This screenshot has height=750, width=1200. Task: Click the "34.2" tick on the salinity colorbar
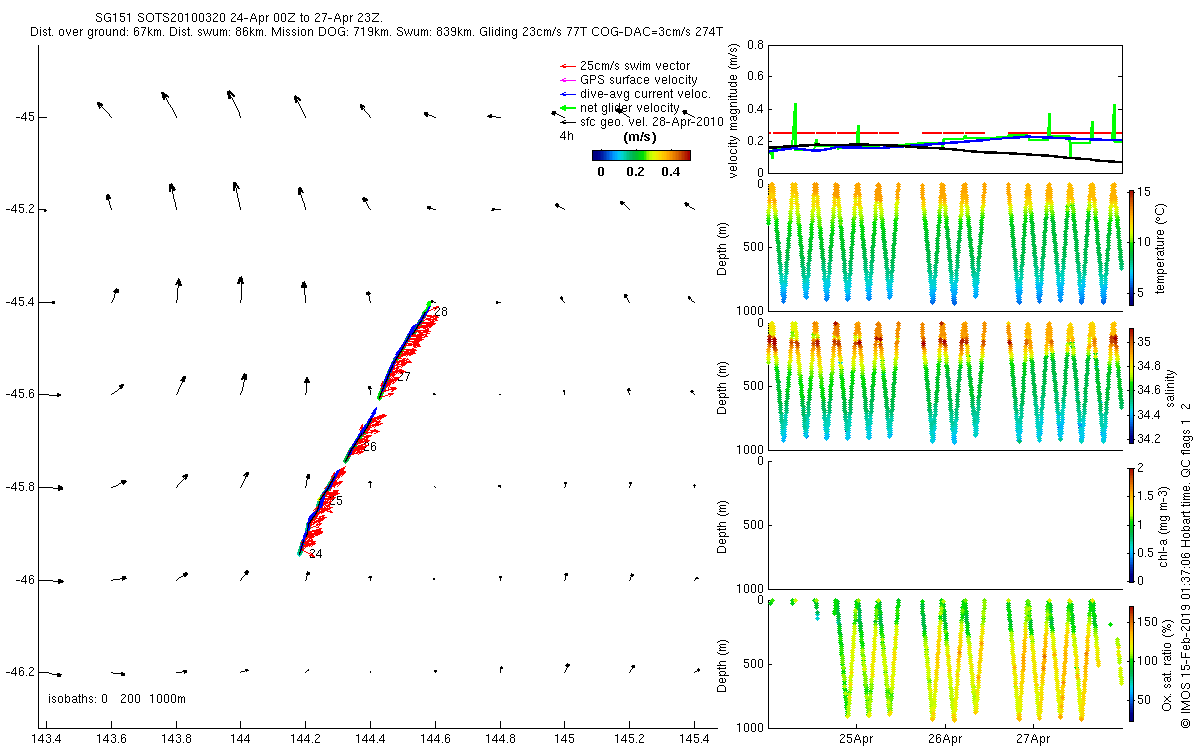(x=1151, y=439)
